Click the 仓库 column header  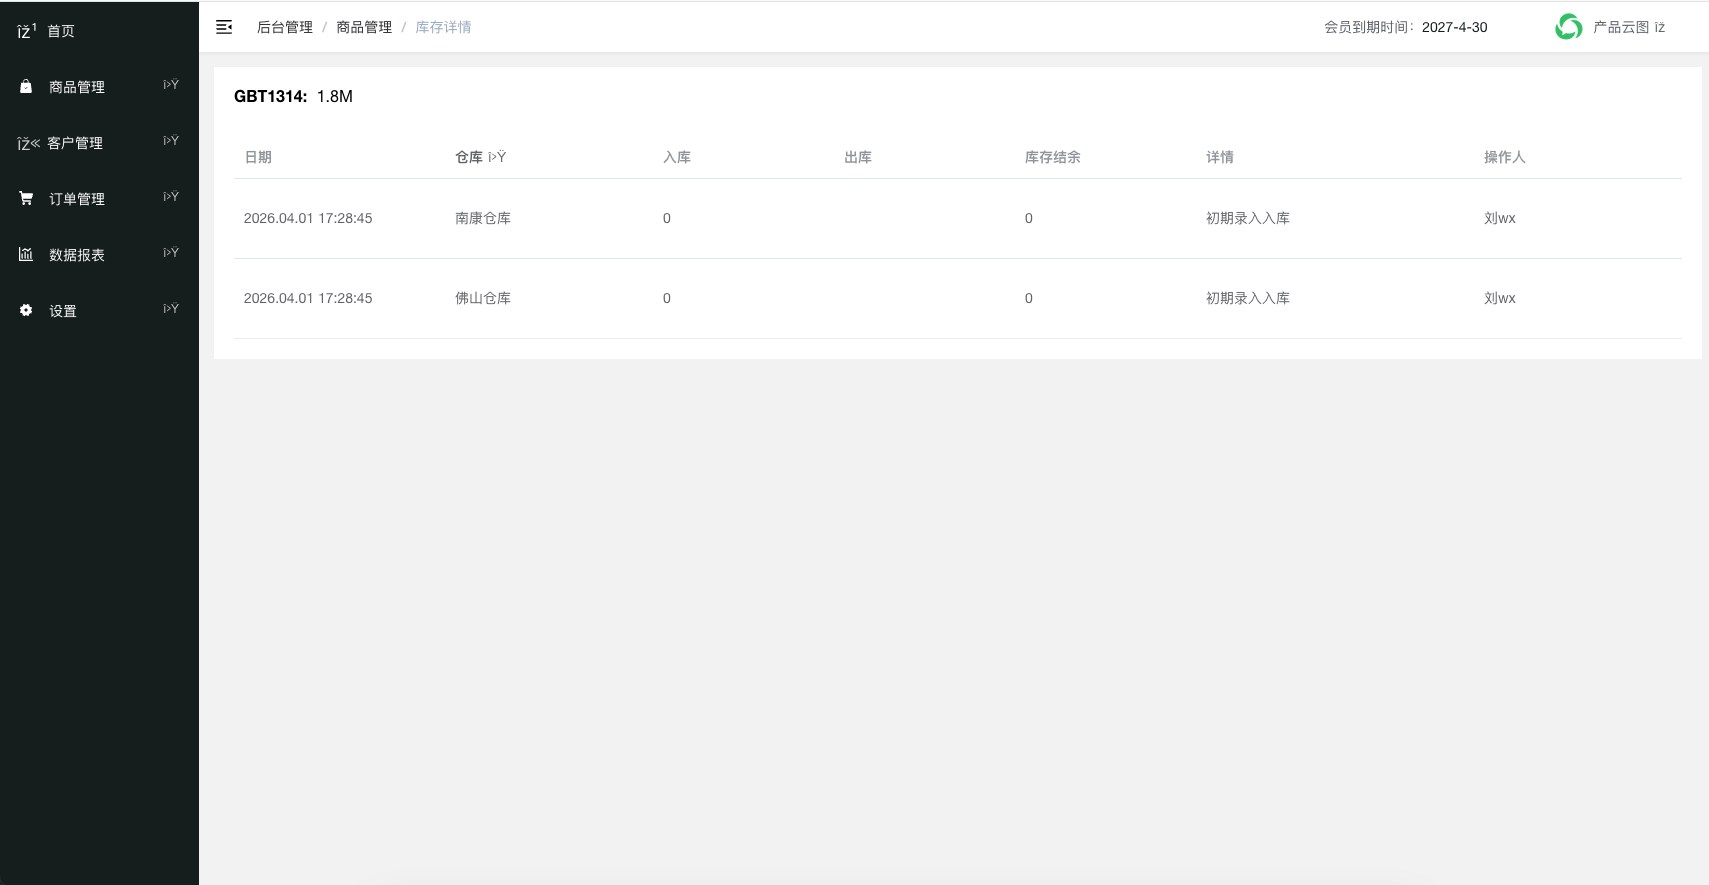point(469,157)
